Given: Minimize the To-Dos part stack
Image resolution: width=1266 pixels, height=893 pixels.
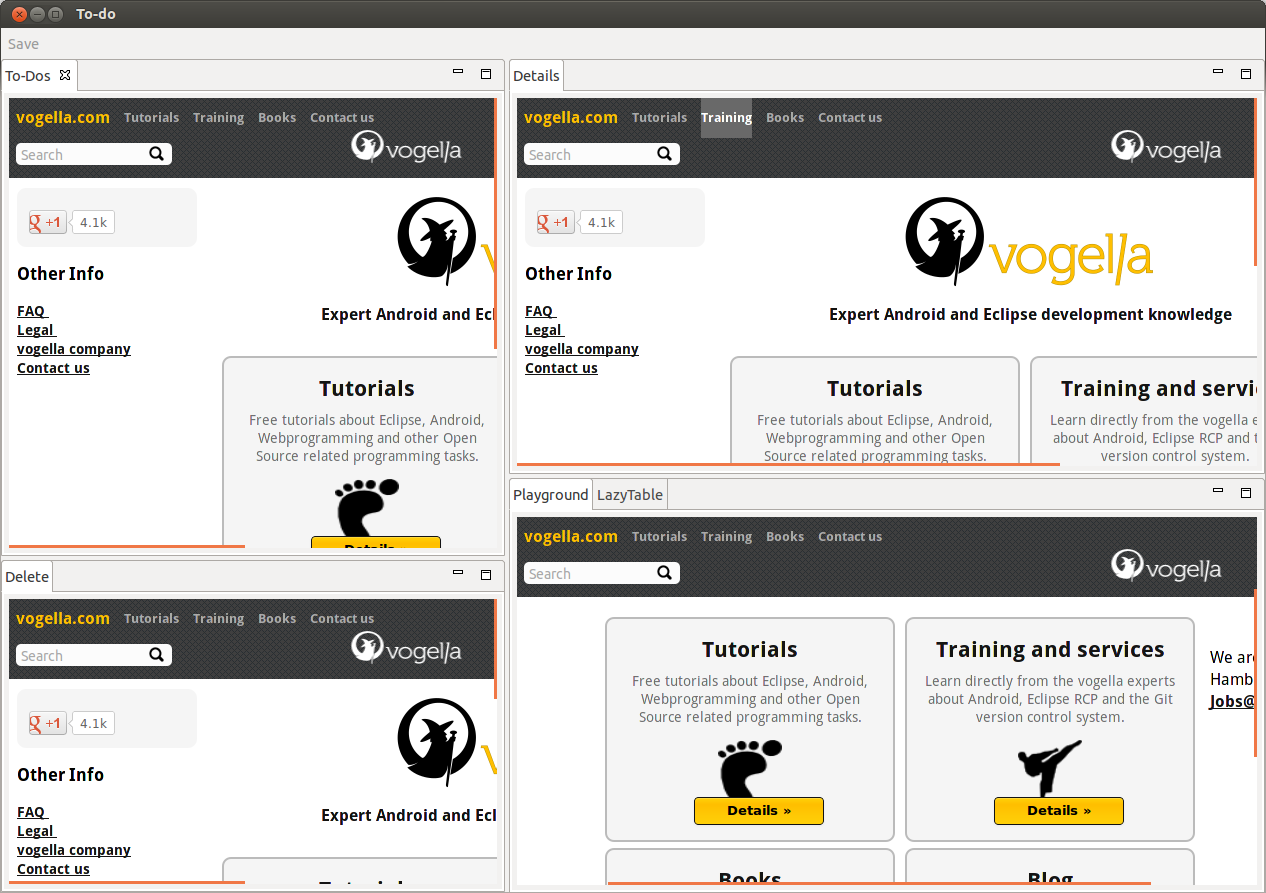Looking at the screenshot, I should 458,72.
